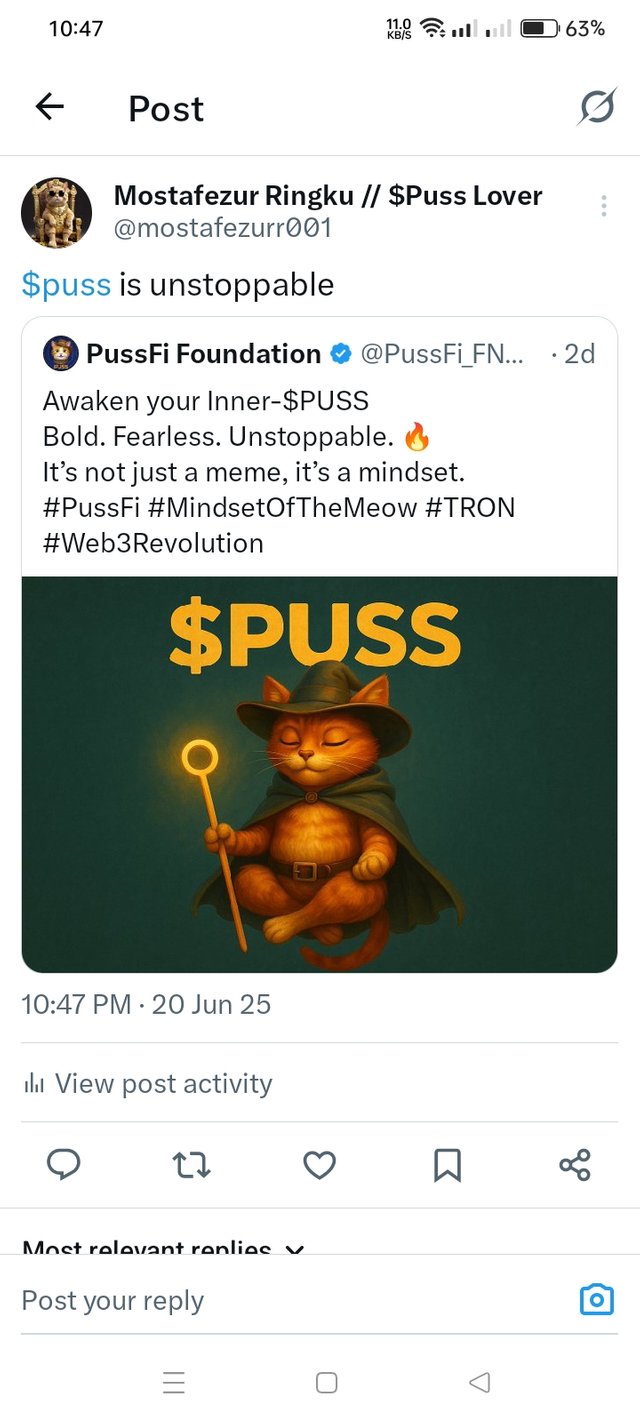Like the post with heart icon

pos(319,1165)
